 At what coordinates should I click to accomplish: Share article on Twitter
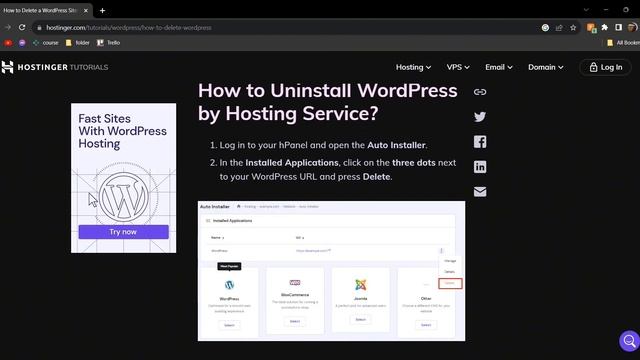point(480,117)
